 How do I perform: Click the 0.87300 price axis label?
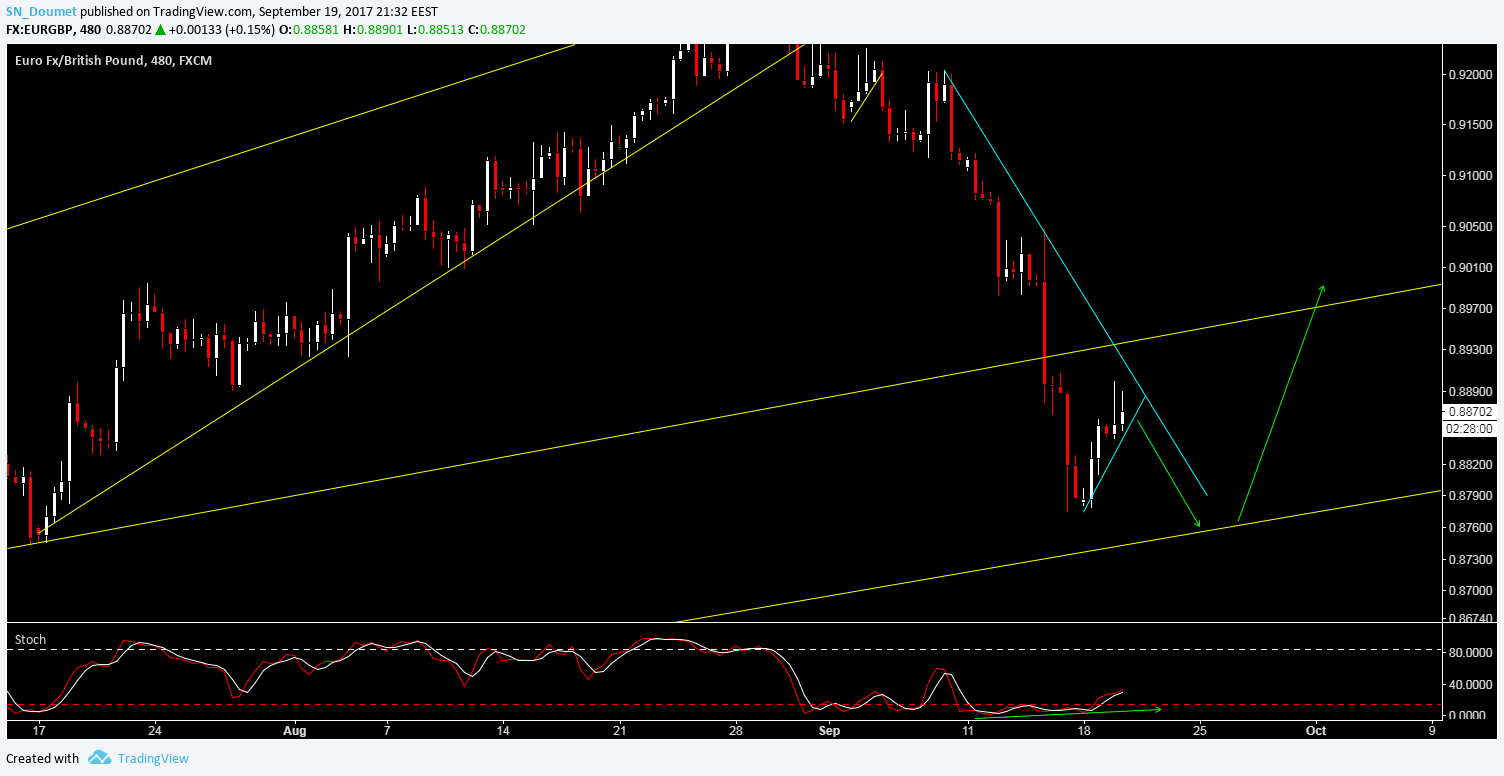coord(1471,558)
